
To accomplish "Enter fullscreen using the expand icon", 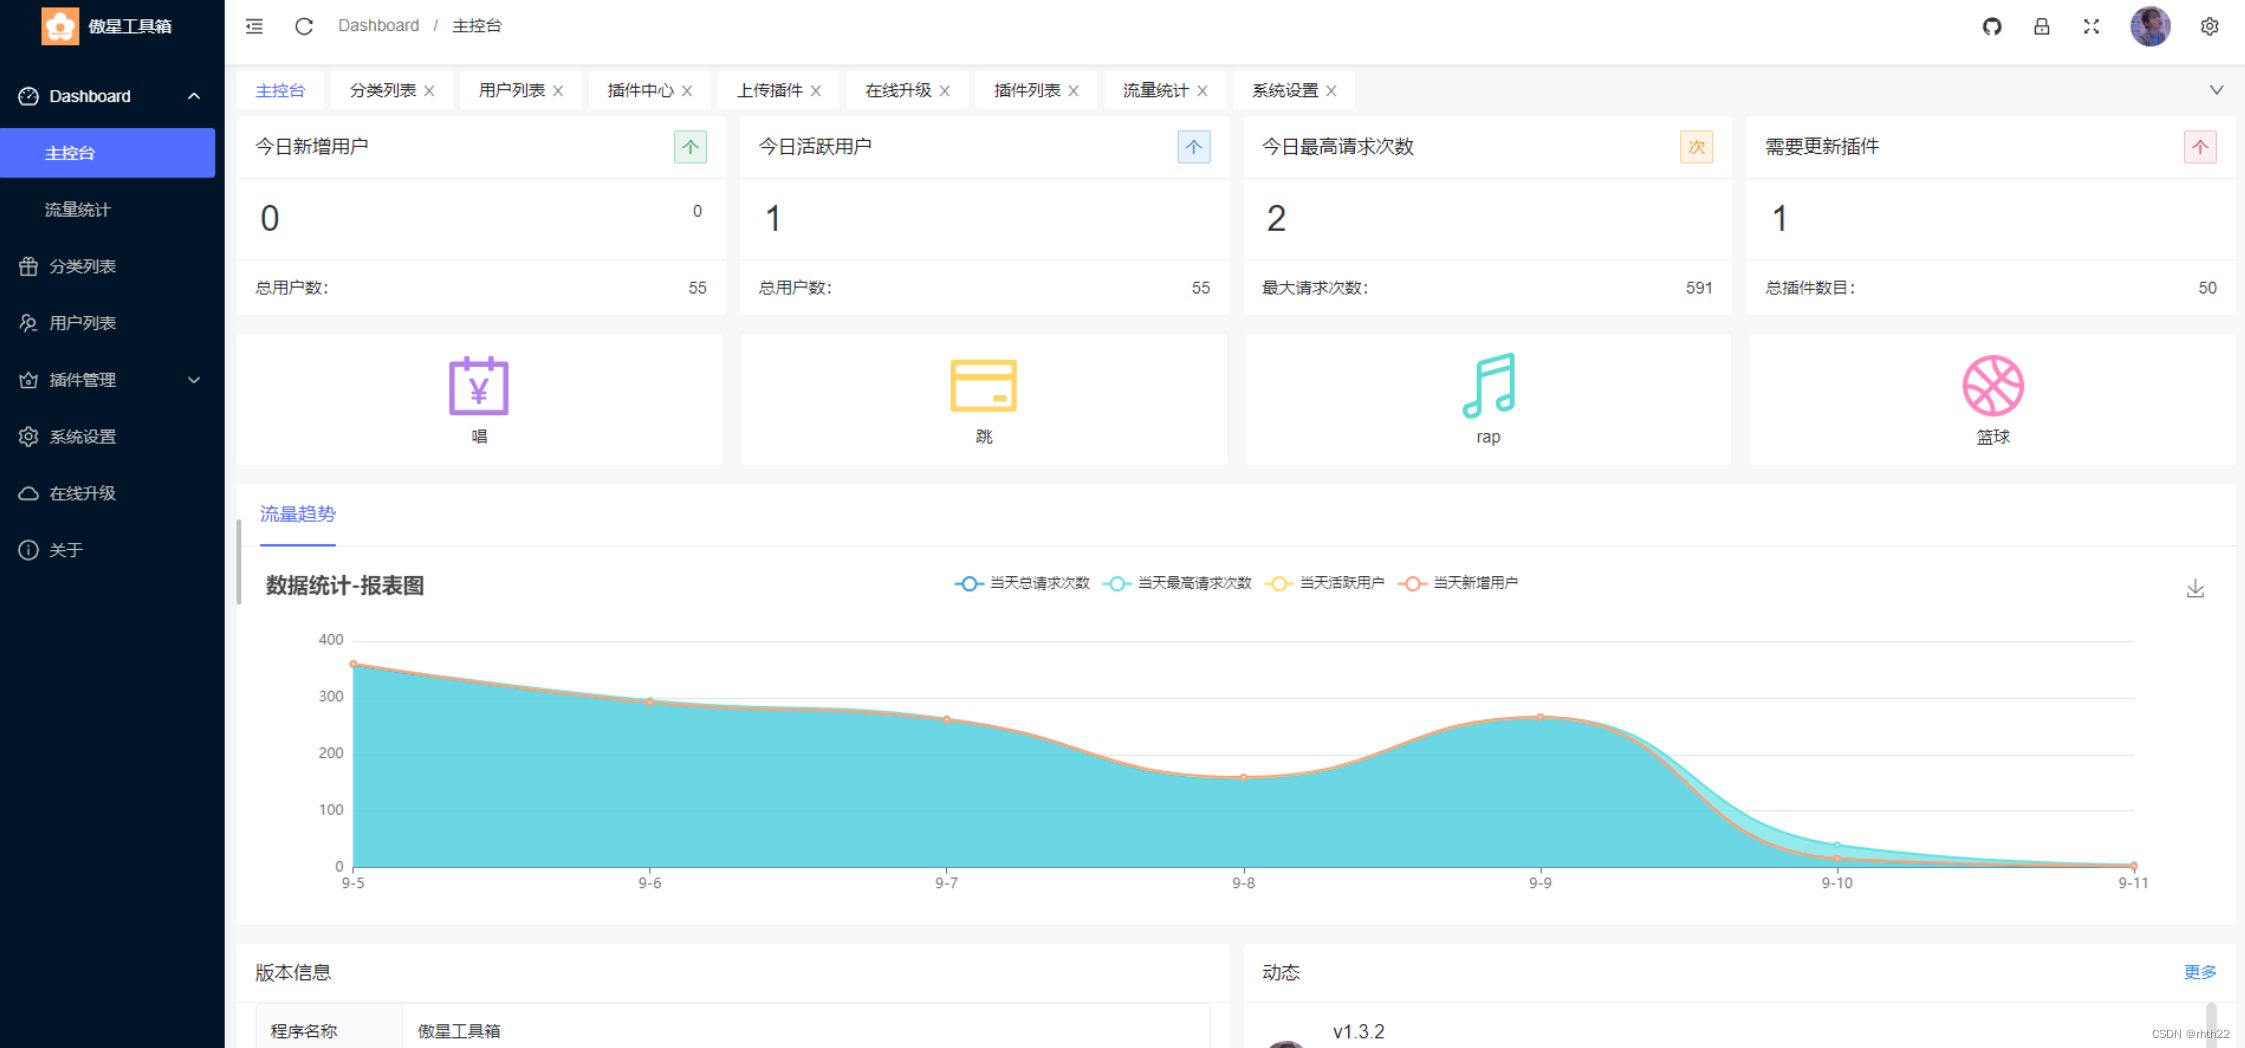I will click(x=2091, y=27).
